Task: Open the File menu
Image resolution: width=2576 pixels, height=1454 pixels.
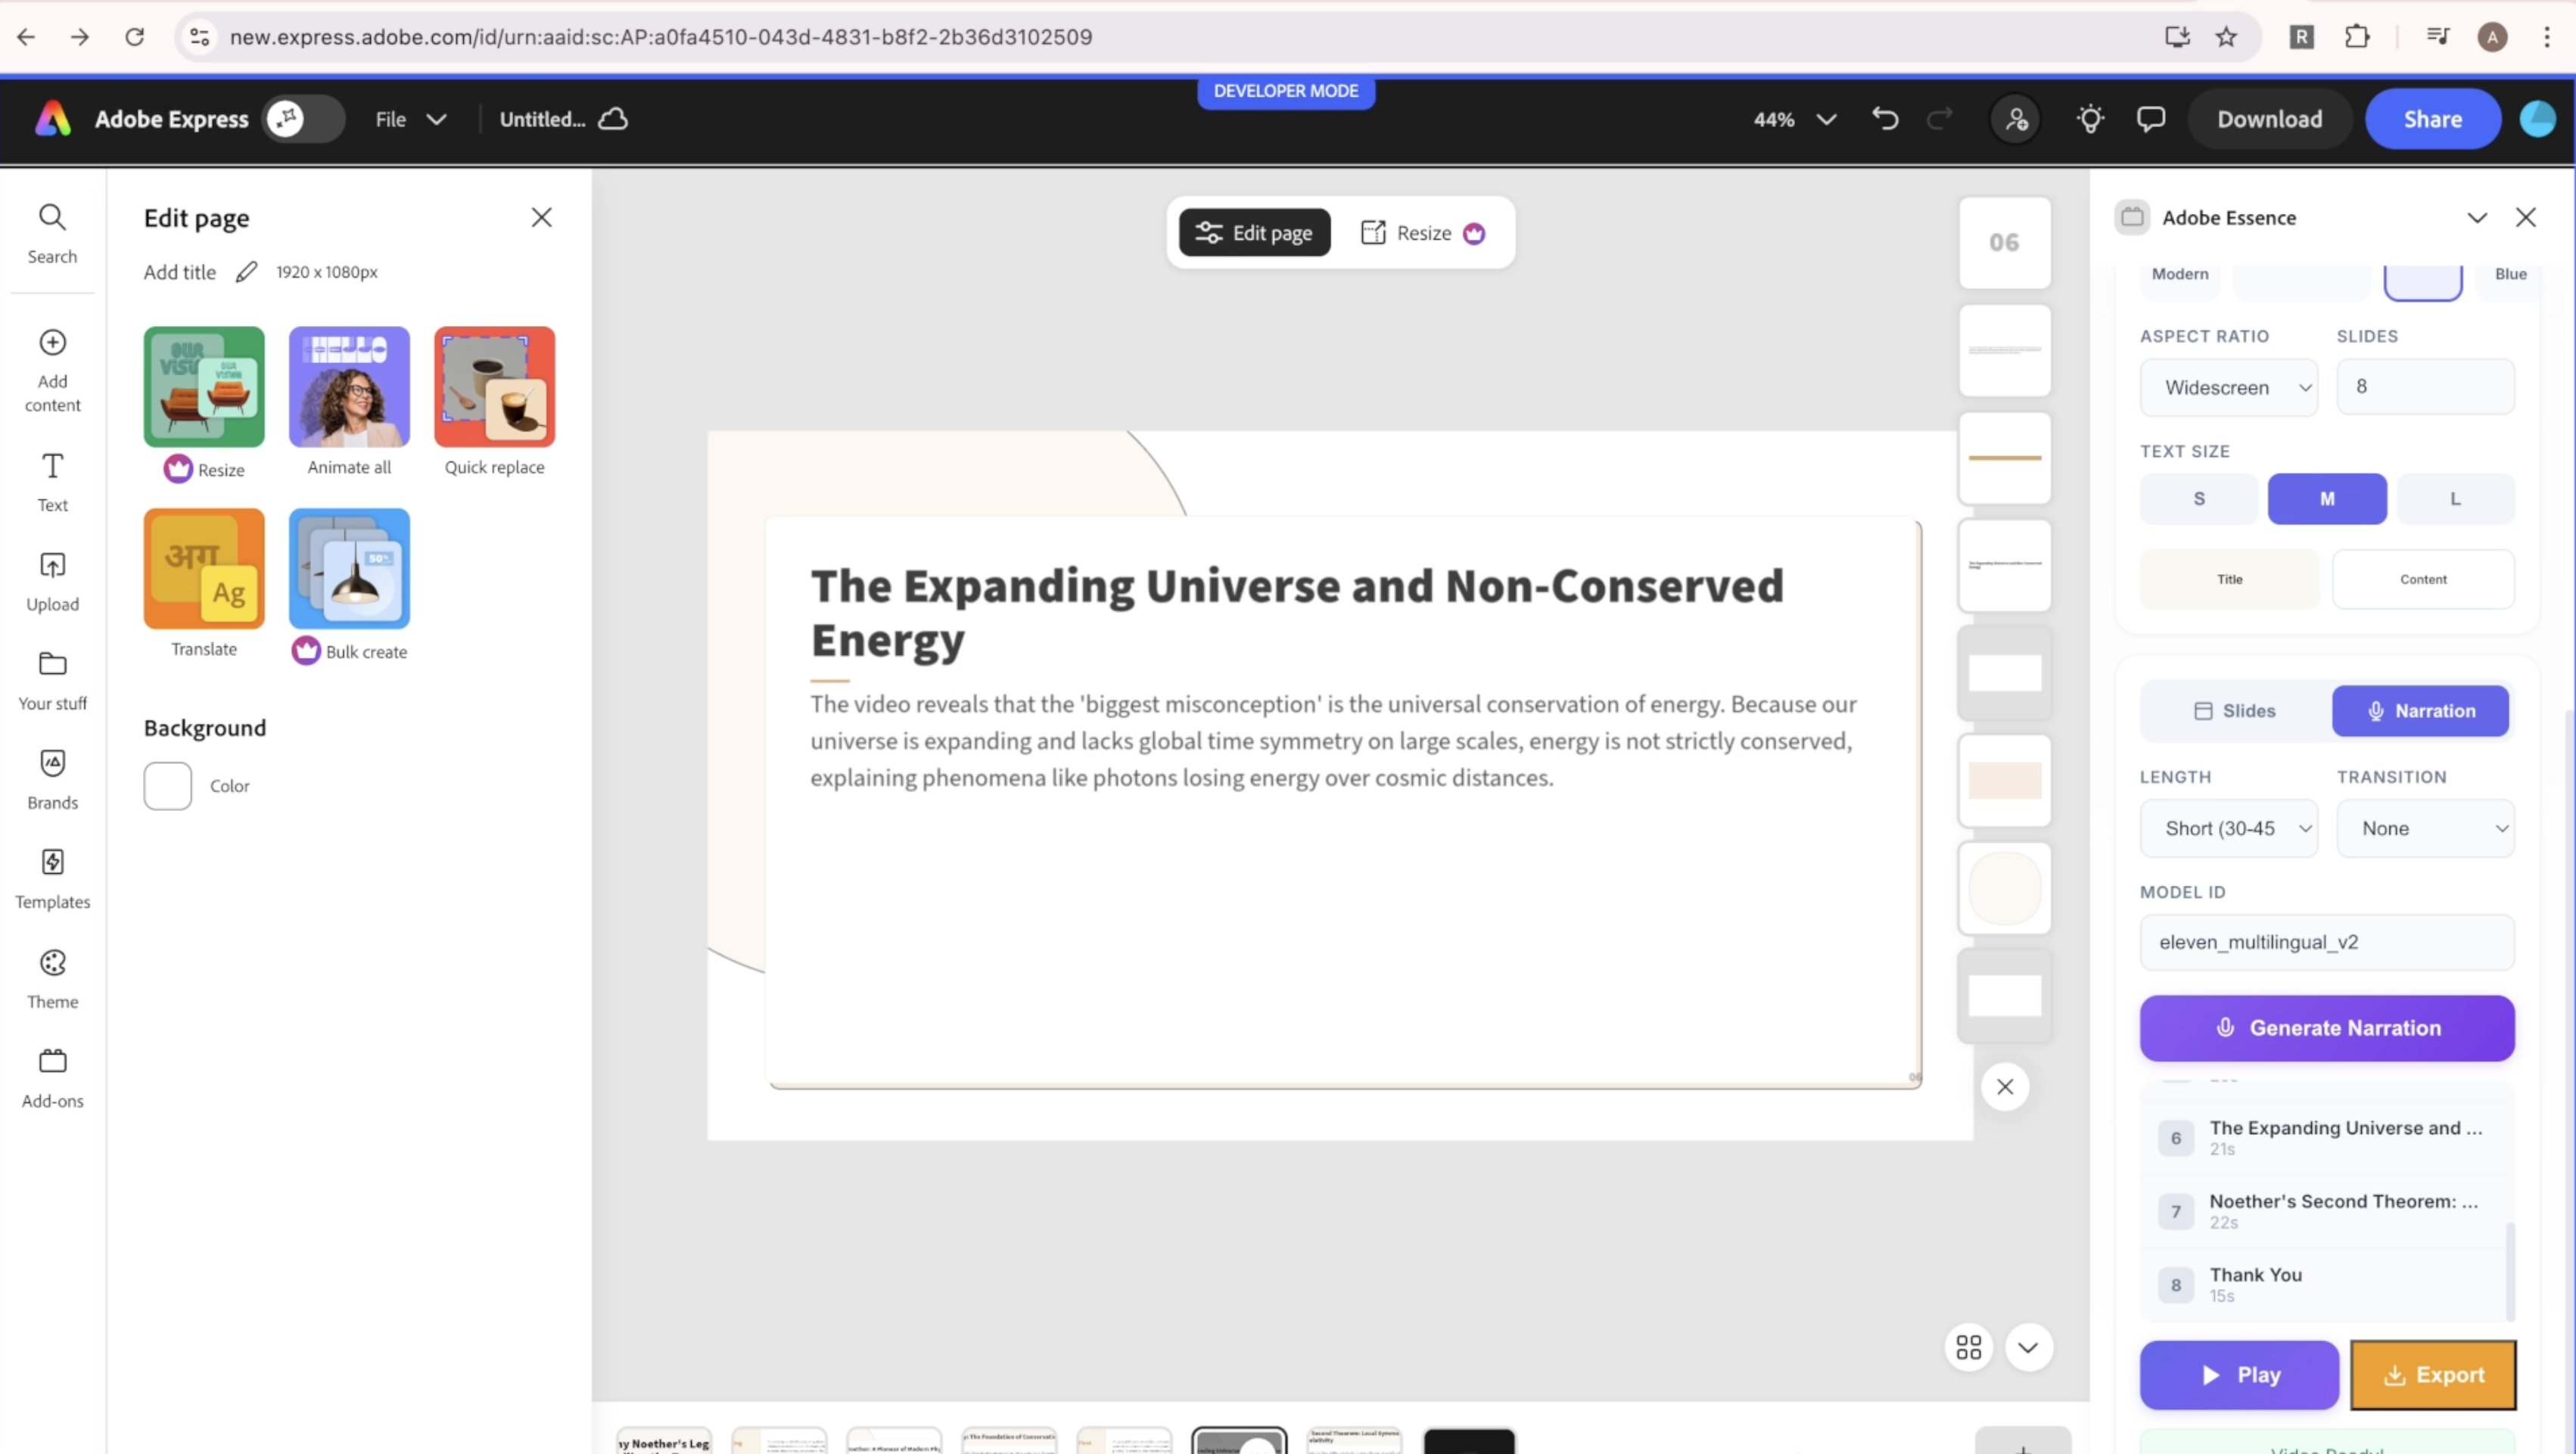Action: (409, 119)
